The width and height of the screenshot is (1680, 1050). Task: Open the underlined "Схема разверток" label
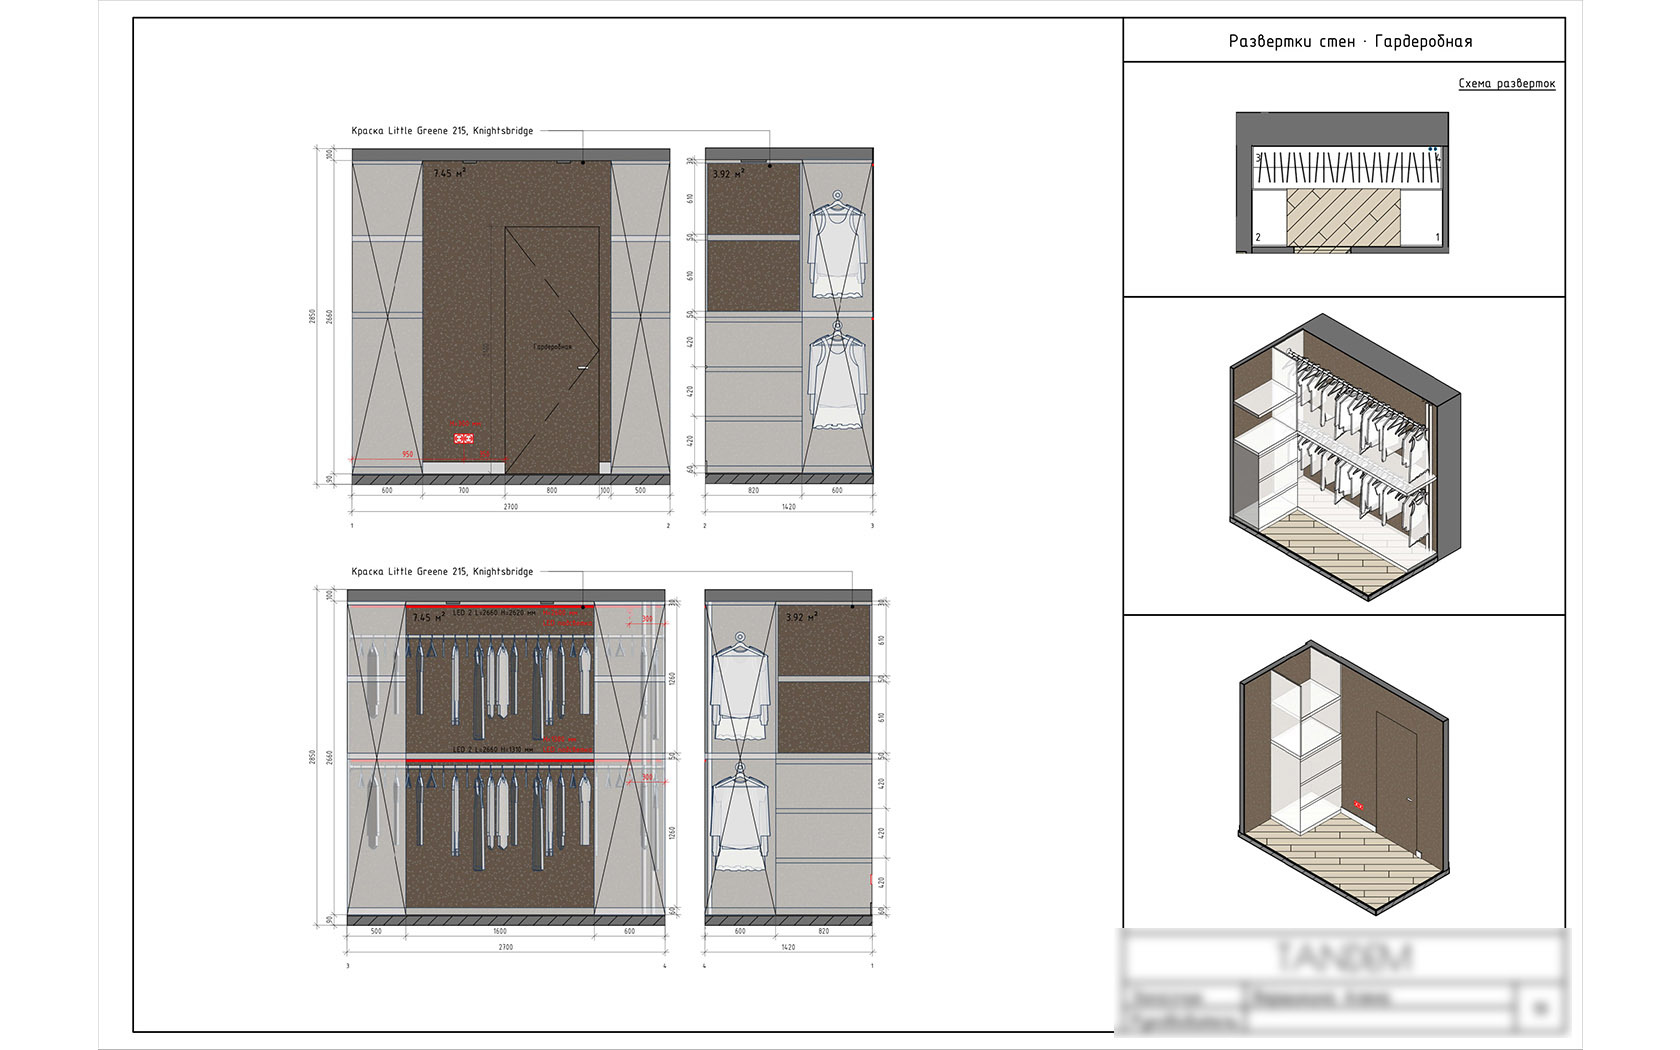coord(1506,83)
